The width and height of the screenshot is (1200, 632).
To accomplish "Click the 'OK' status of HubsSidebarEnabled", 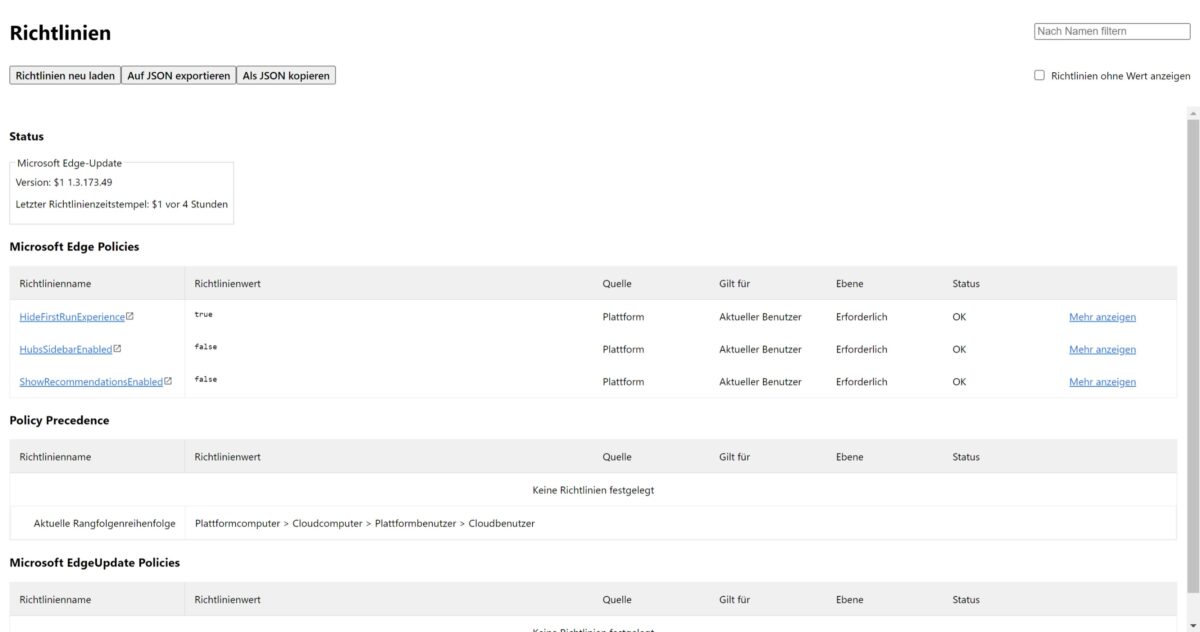I will [x=959, y=349].
